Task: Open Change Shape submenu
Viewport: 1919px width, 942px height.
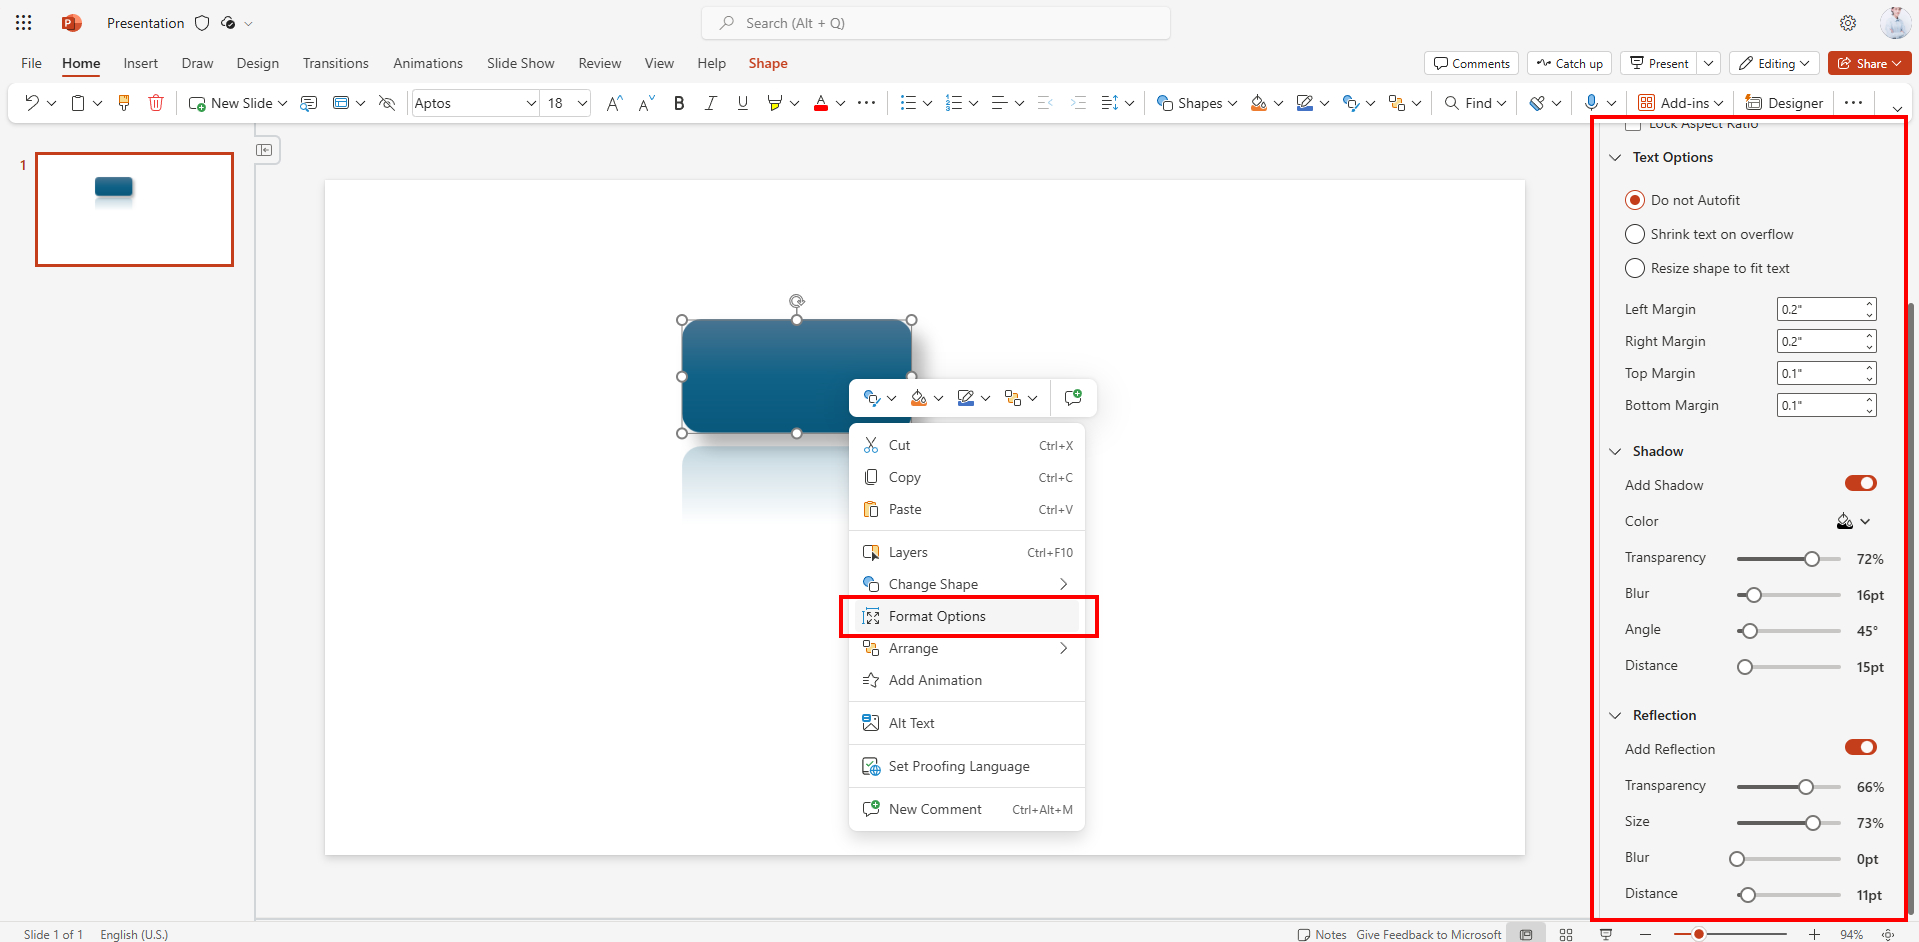Action: tap(967, 584)
